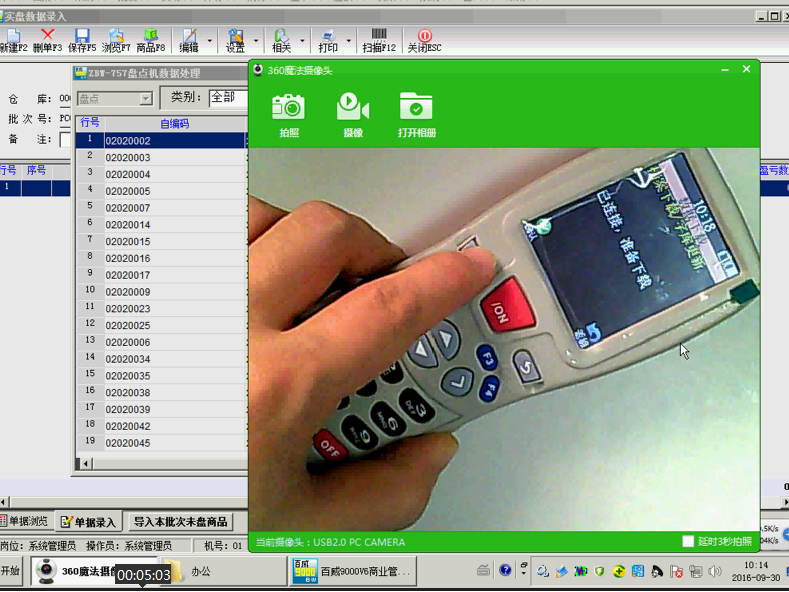Click the 关闭ESC close button in toolbar
The width and height of the screenshot is (789, 592).
(424, 40)
